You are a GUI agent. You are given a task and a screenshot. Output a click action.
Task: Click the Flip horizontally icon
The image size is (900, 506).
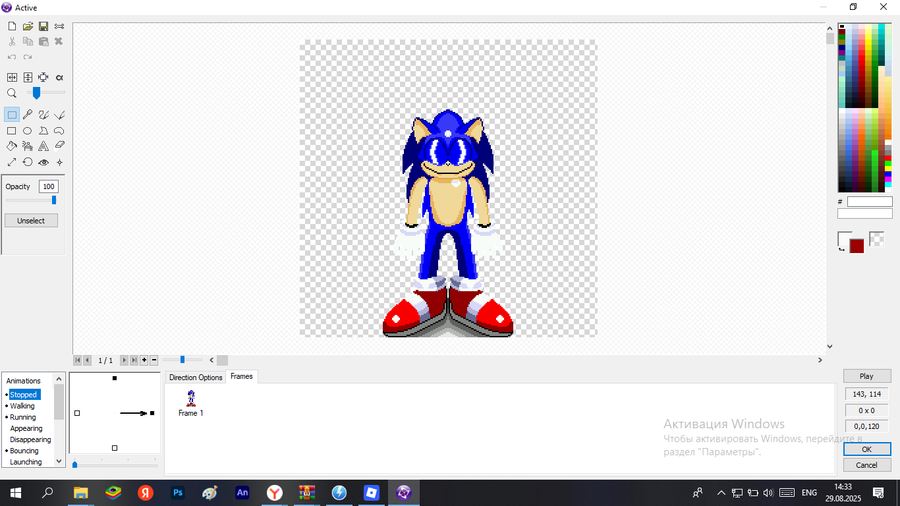click(11, 77)
